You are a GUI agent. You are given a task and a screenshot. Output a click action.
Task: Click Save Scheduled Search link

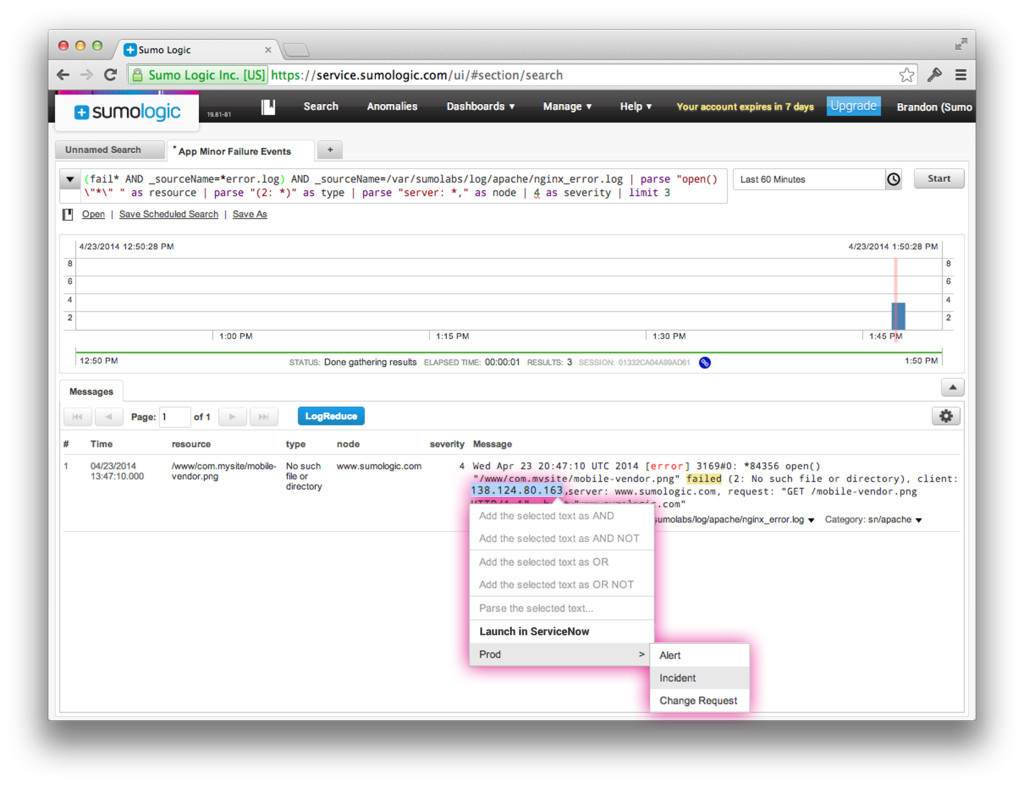168,214
